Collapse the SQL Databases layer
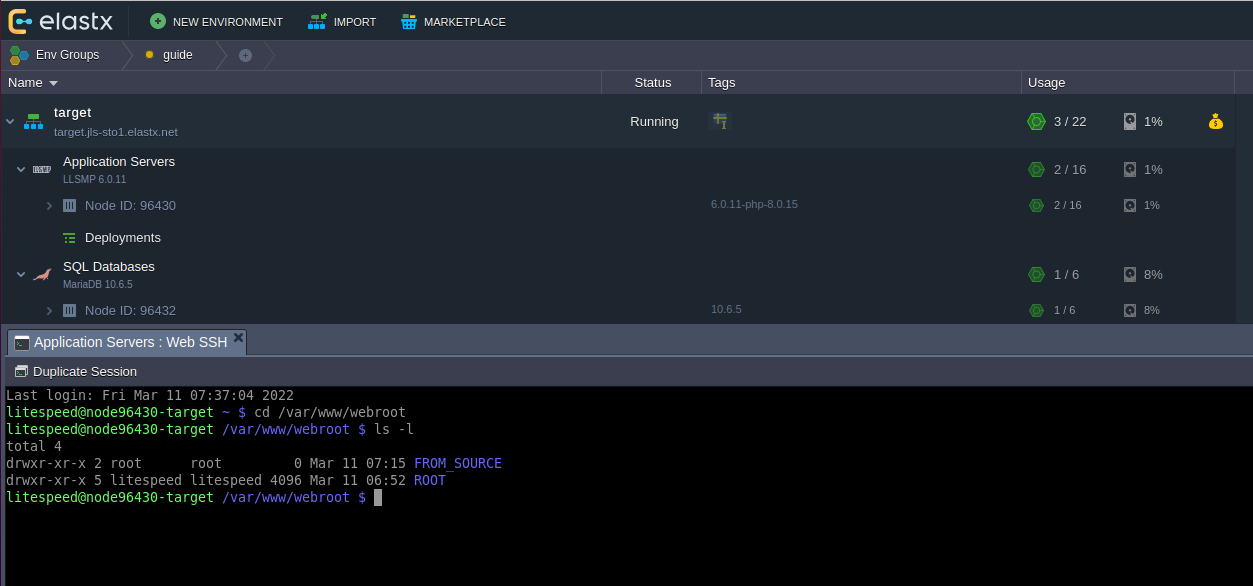Viewport: 1253px width, 586px height. [x=21, y=275]
